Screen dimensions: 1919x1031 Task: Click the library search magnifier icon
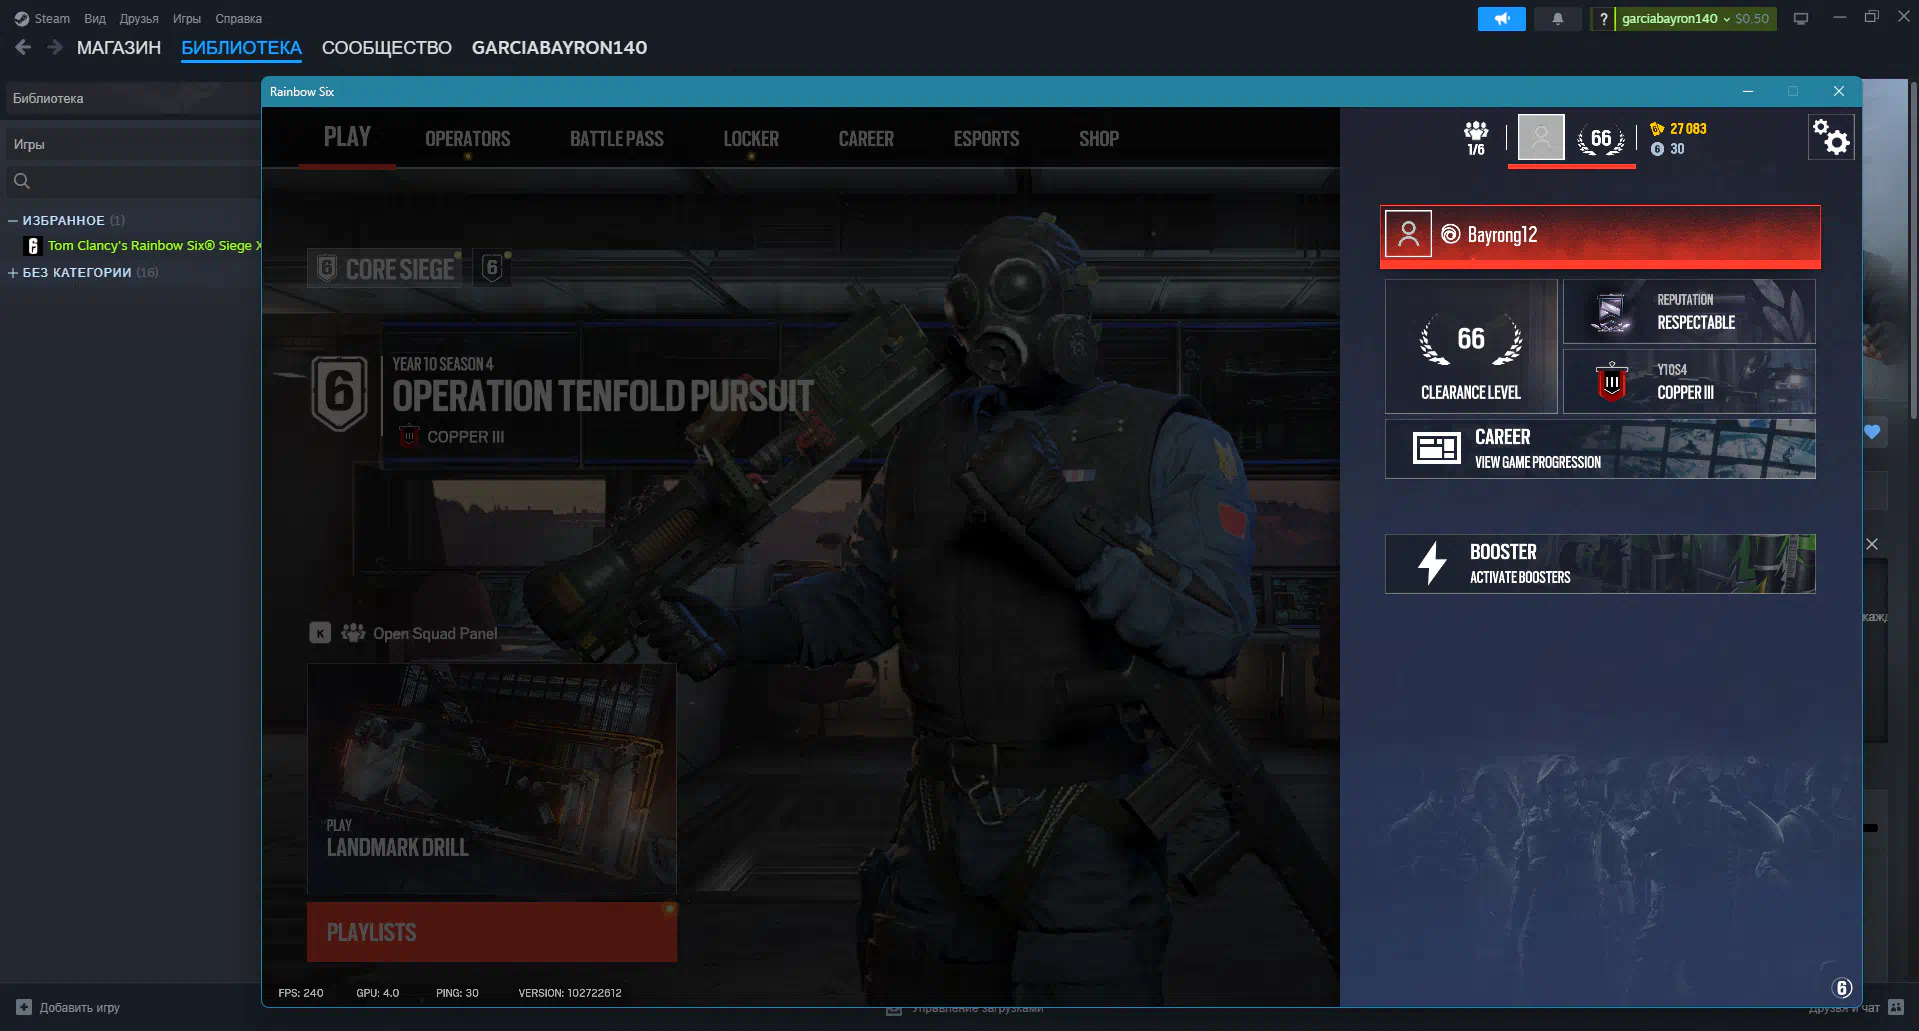tap(22, 181)
